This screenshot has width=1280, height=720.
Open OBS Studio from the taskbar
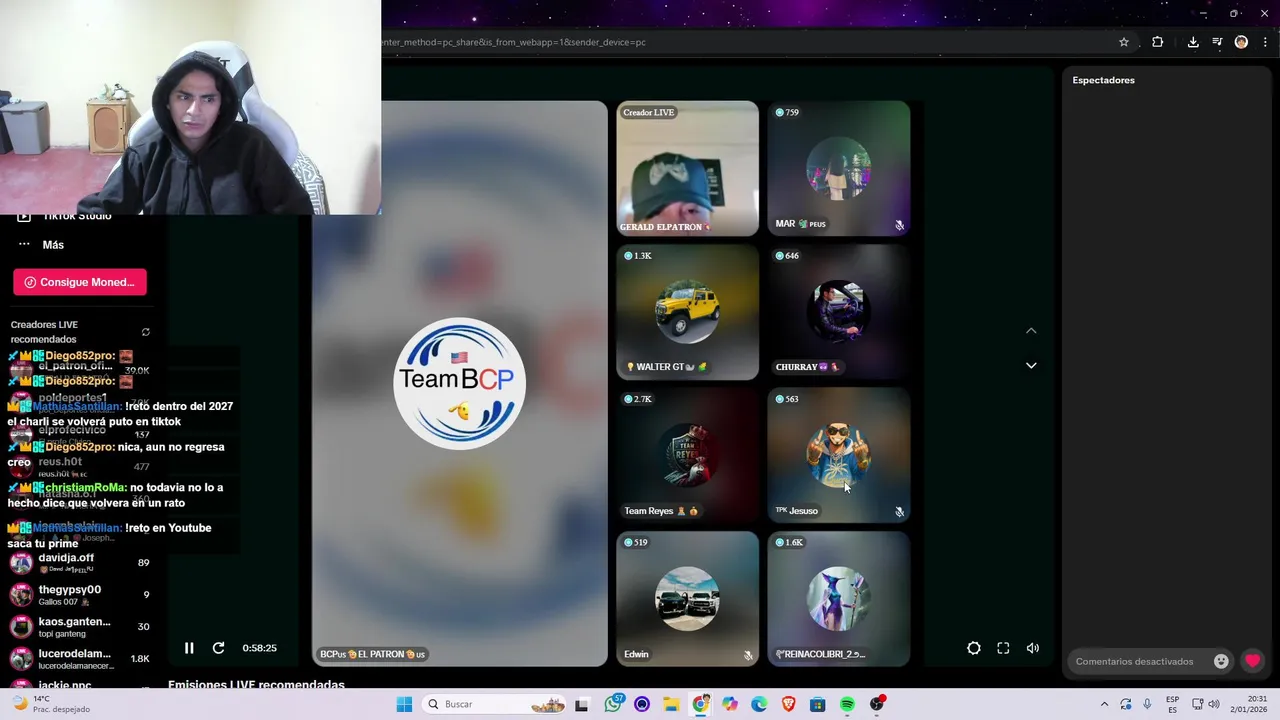coord(877,704)
